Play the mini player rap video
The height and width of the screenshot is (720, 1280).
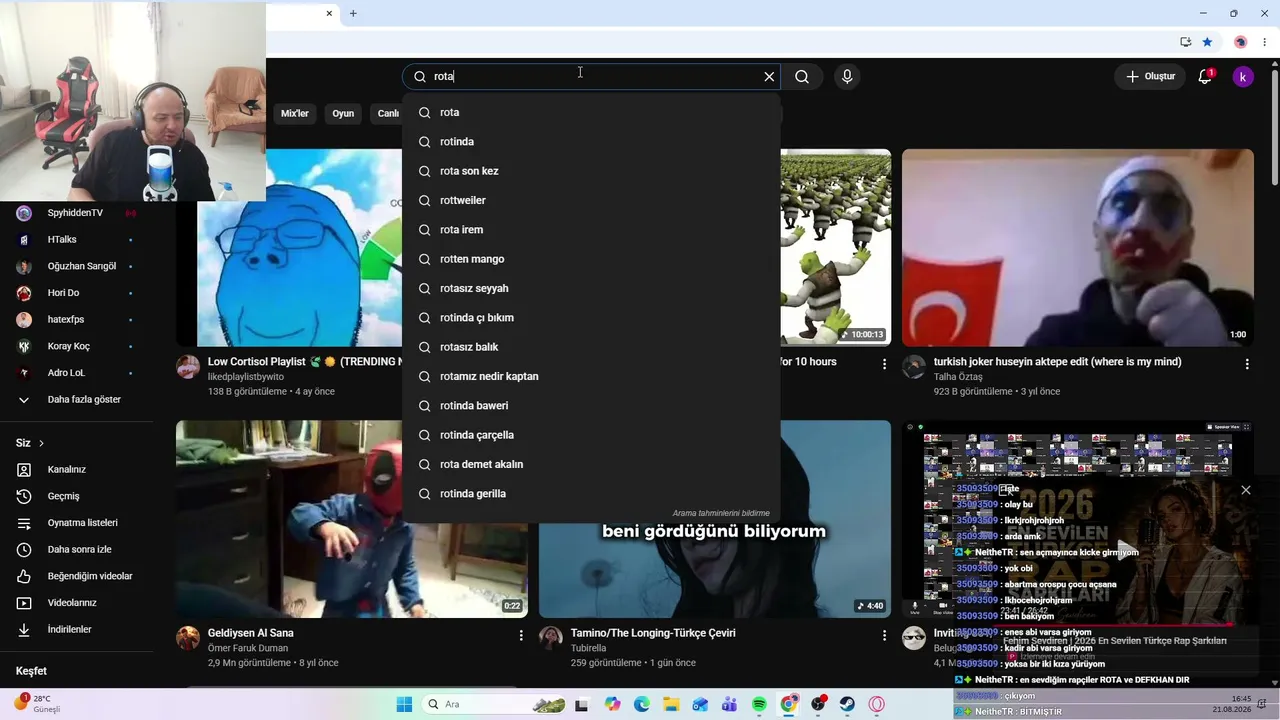(x=1126, y=551)
